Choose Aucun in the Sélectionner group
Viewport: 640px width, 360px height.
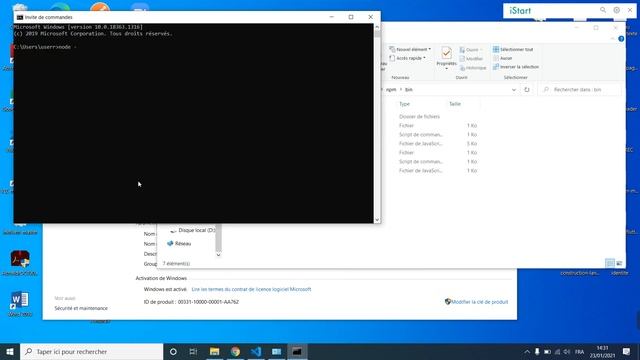pos(502,58)
